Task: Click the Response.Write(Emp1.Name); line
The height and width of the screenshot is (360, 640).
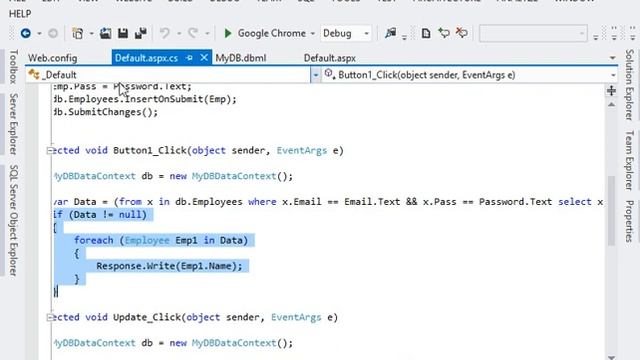Action: 169,266
